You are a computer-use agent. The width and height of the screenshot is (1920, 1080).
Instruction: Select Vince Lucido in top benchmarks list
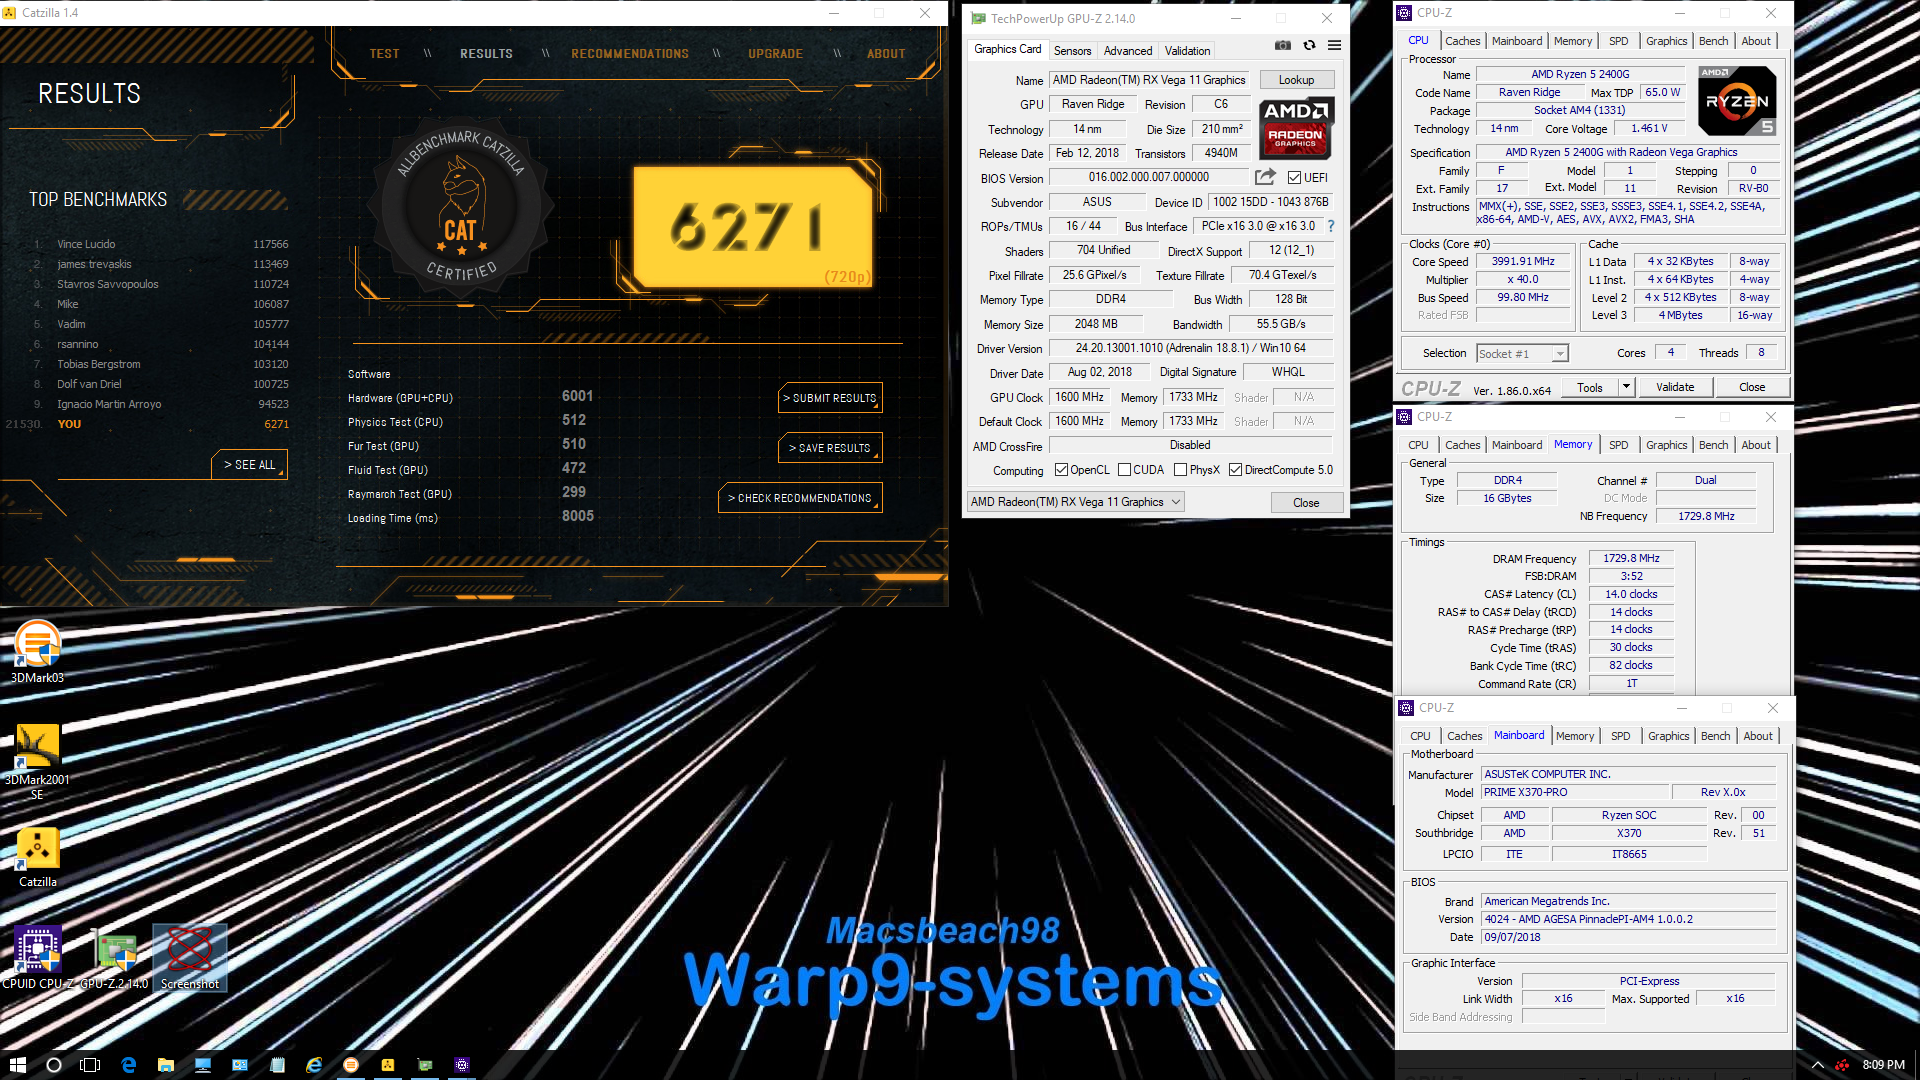coord(86,244)
